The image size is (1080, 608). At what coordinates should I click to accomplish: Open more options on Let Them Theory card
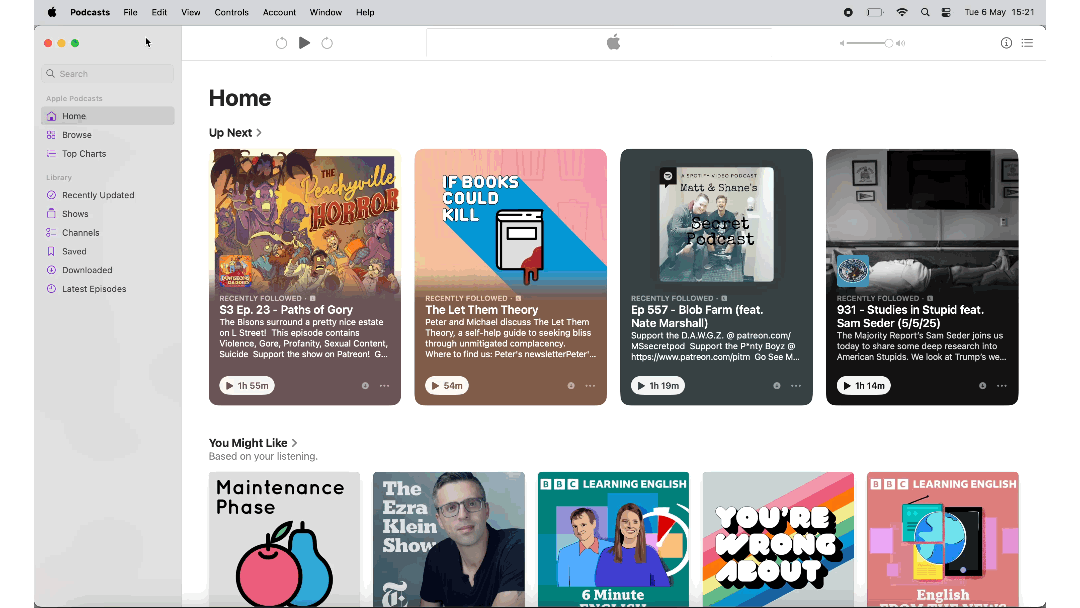[590, 386]
